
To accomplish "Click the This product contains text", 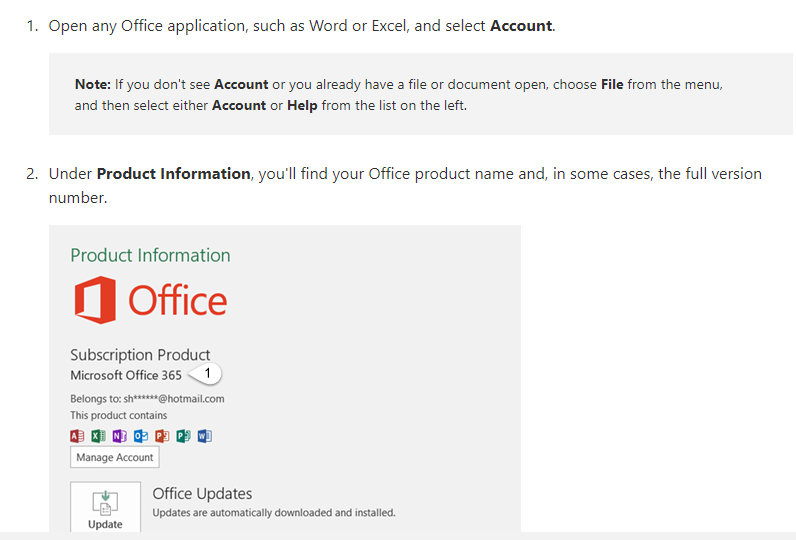I will pos(119,415).
